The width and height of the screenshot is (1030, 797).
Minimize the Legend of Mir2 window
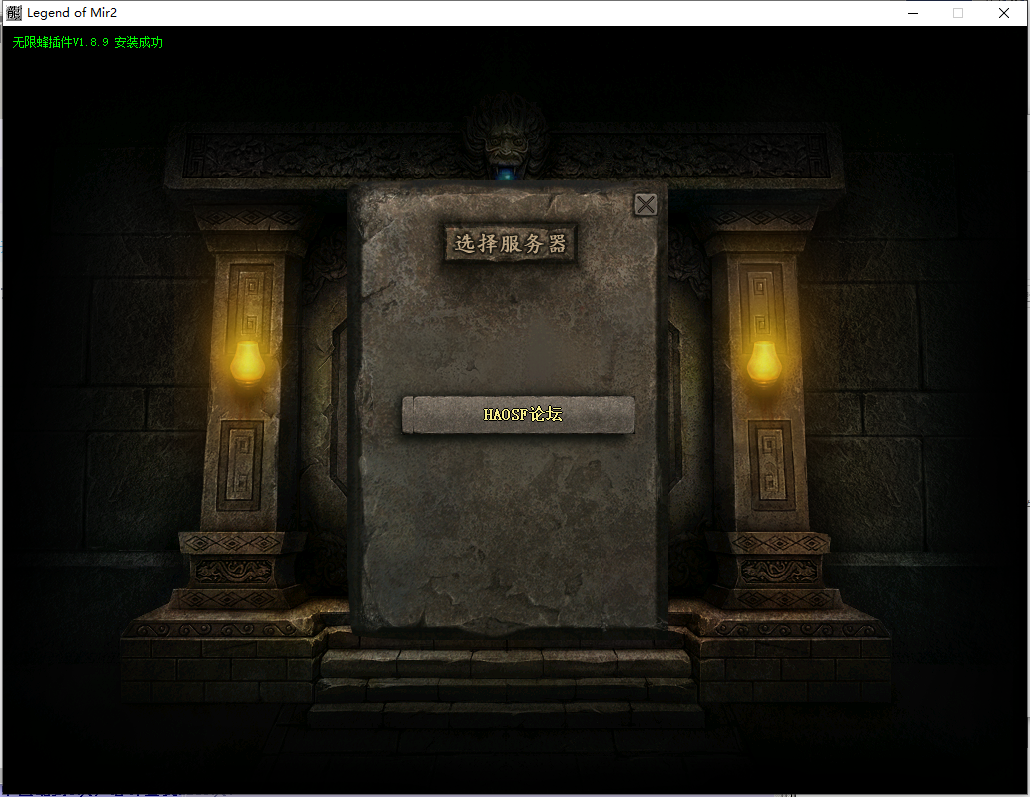point(913,13)
